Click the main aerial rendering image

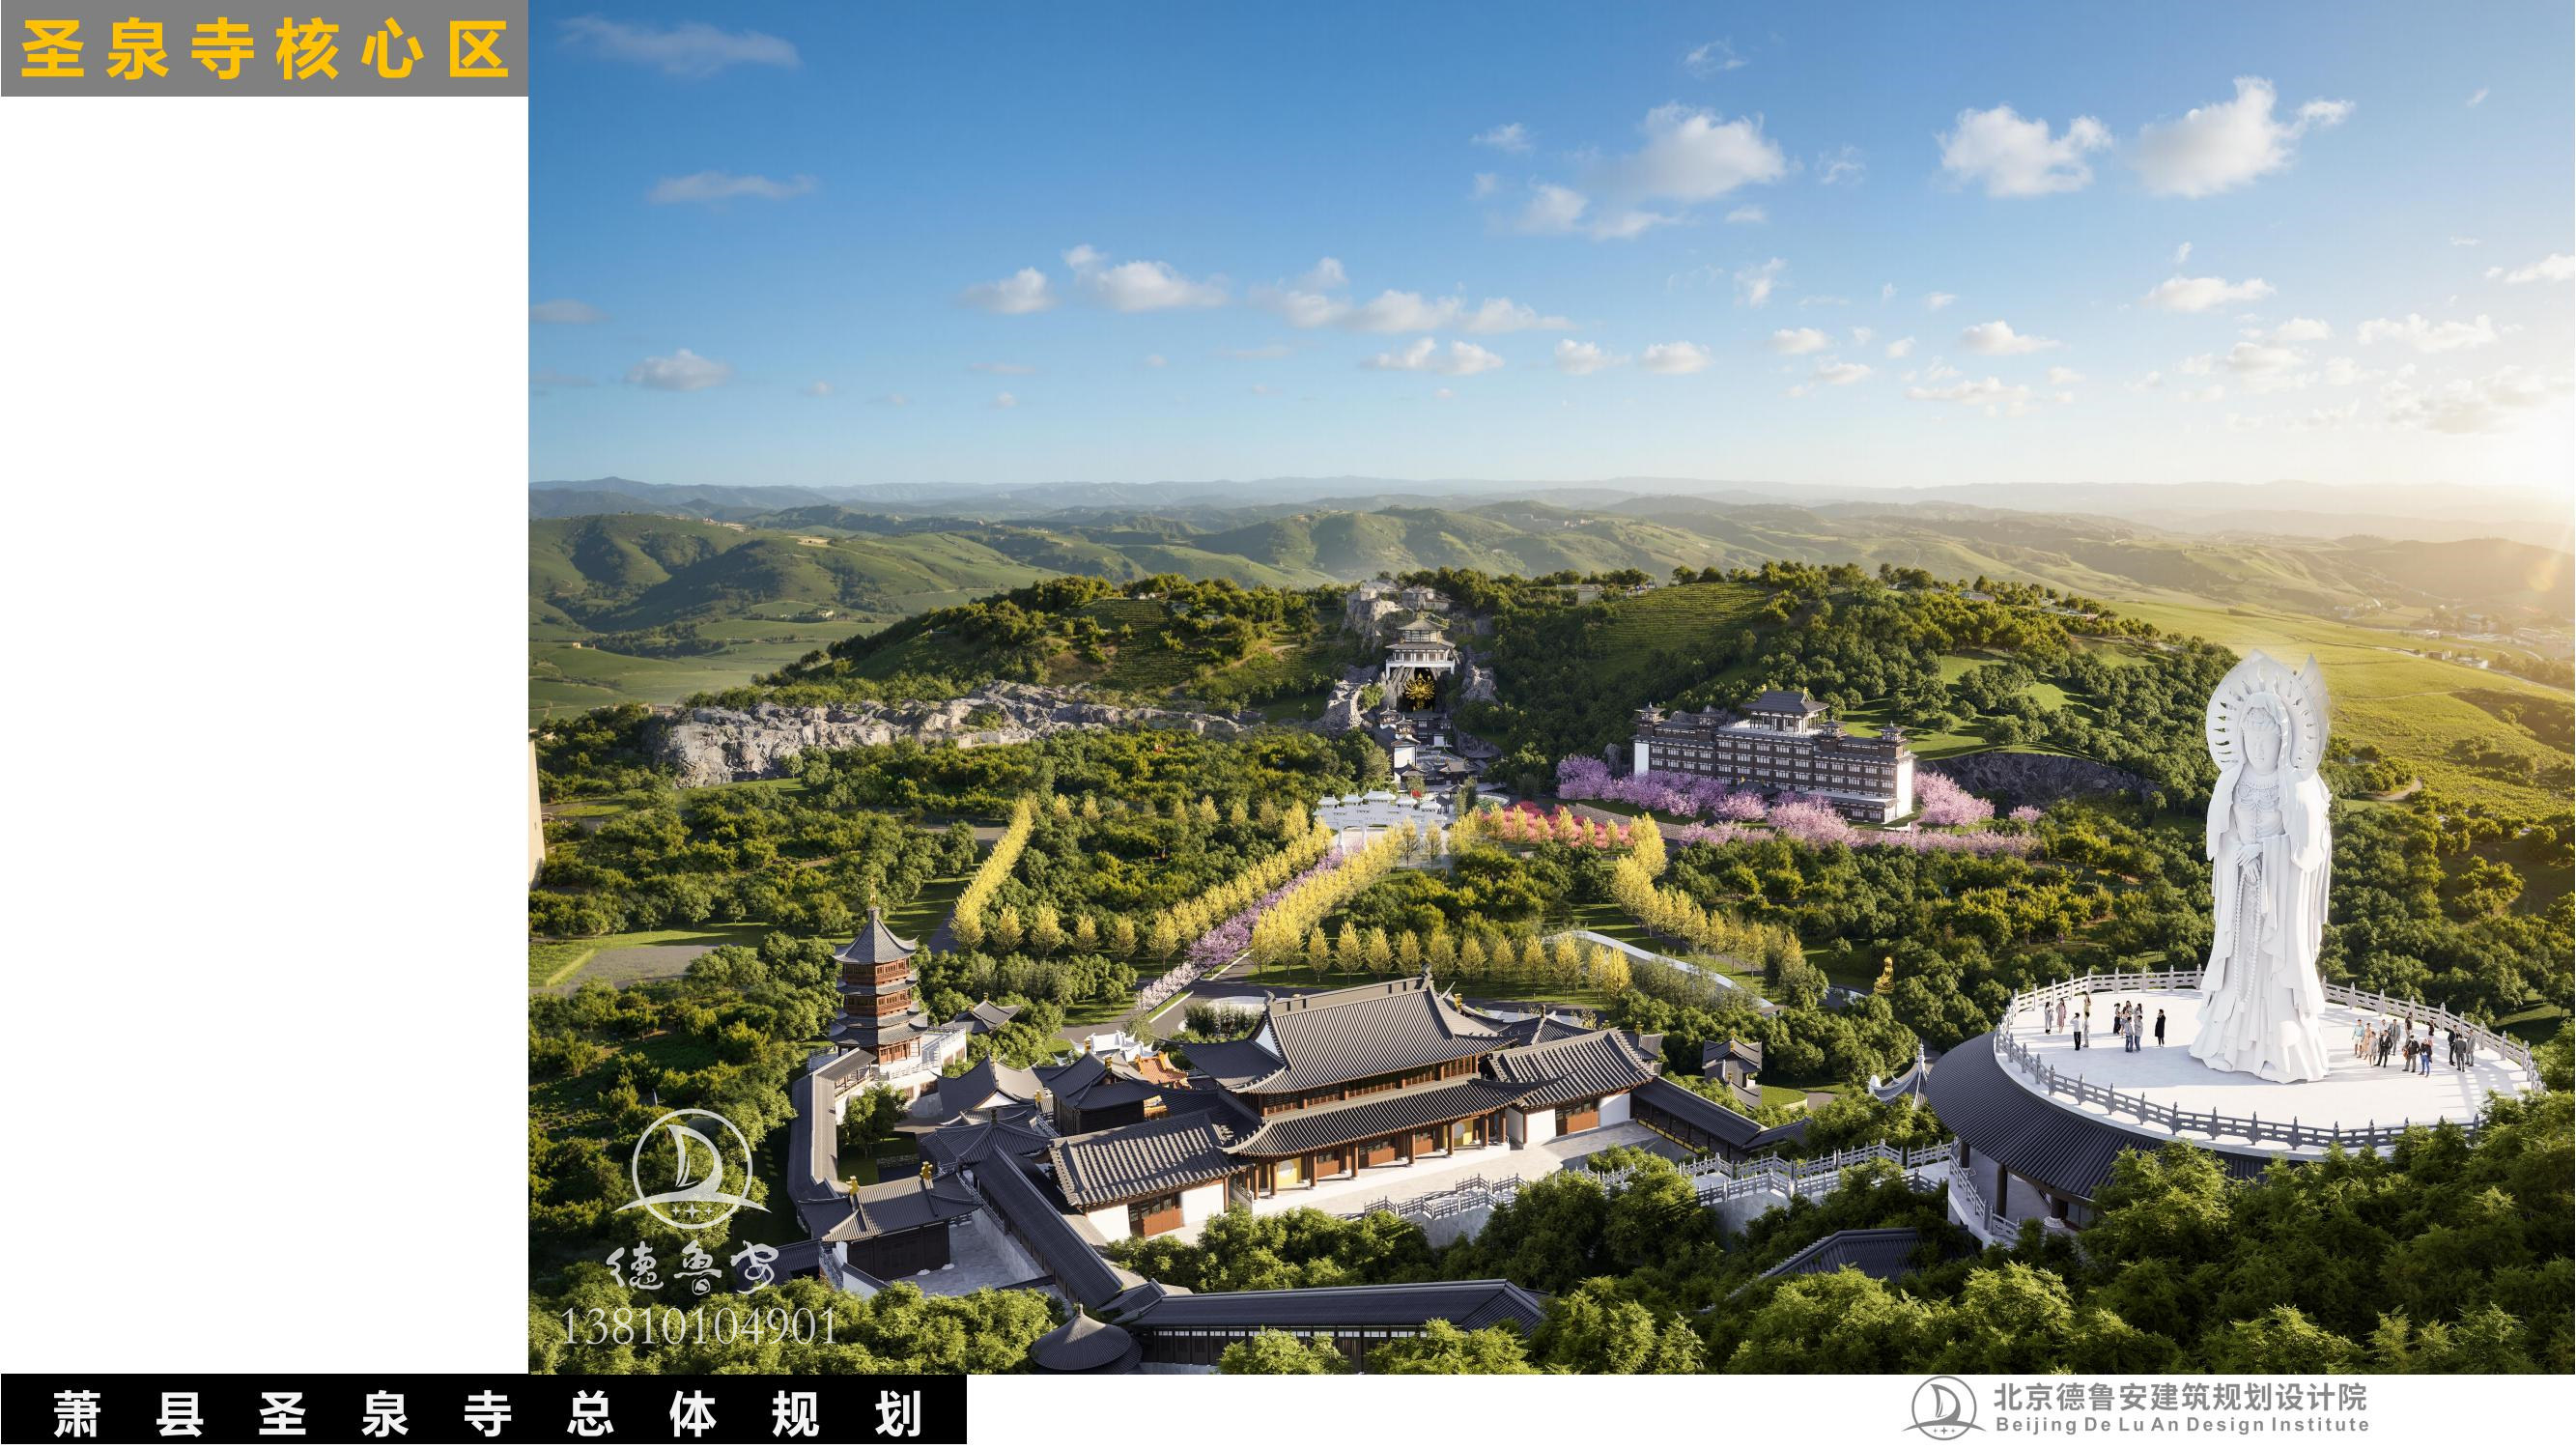click(1552, 686)
